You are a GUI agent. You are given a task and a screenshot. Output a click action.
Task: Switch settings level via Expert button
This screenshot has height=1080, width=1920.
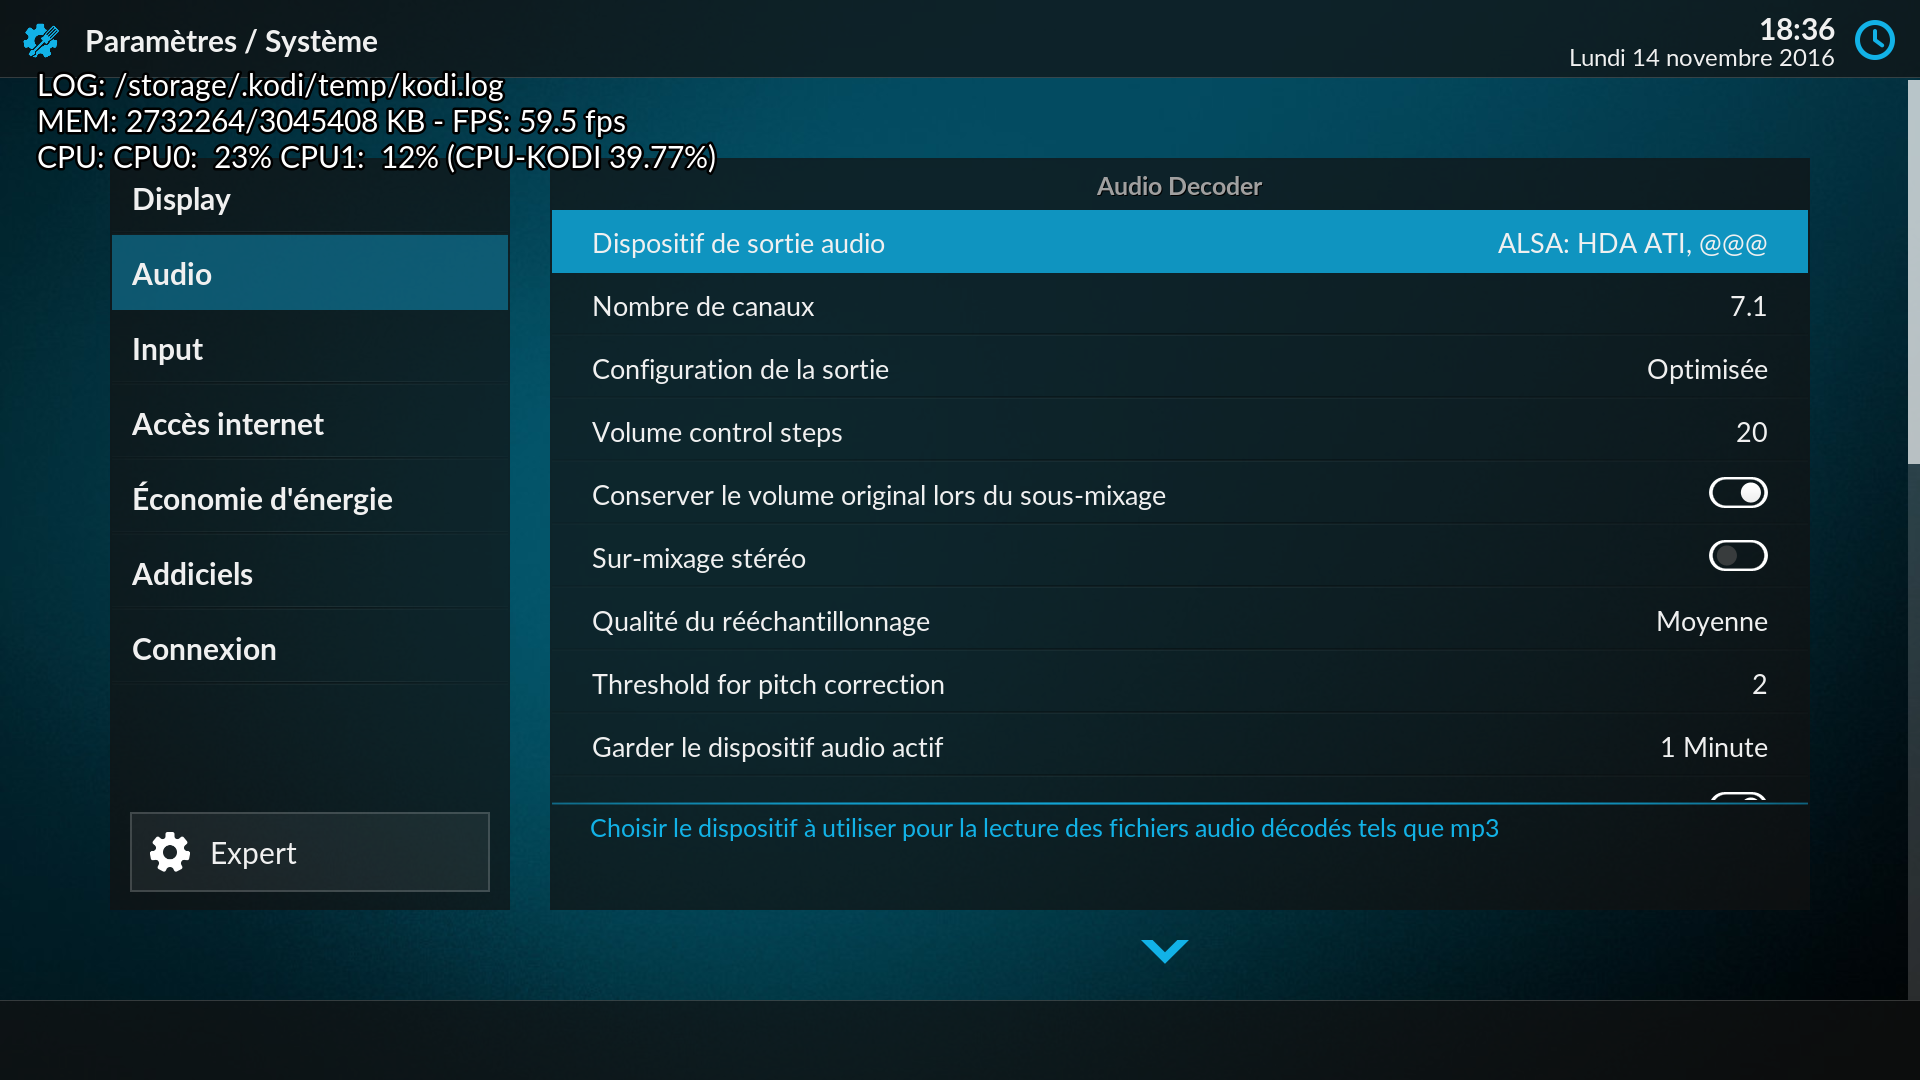pos(310,852)
